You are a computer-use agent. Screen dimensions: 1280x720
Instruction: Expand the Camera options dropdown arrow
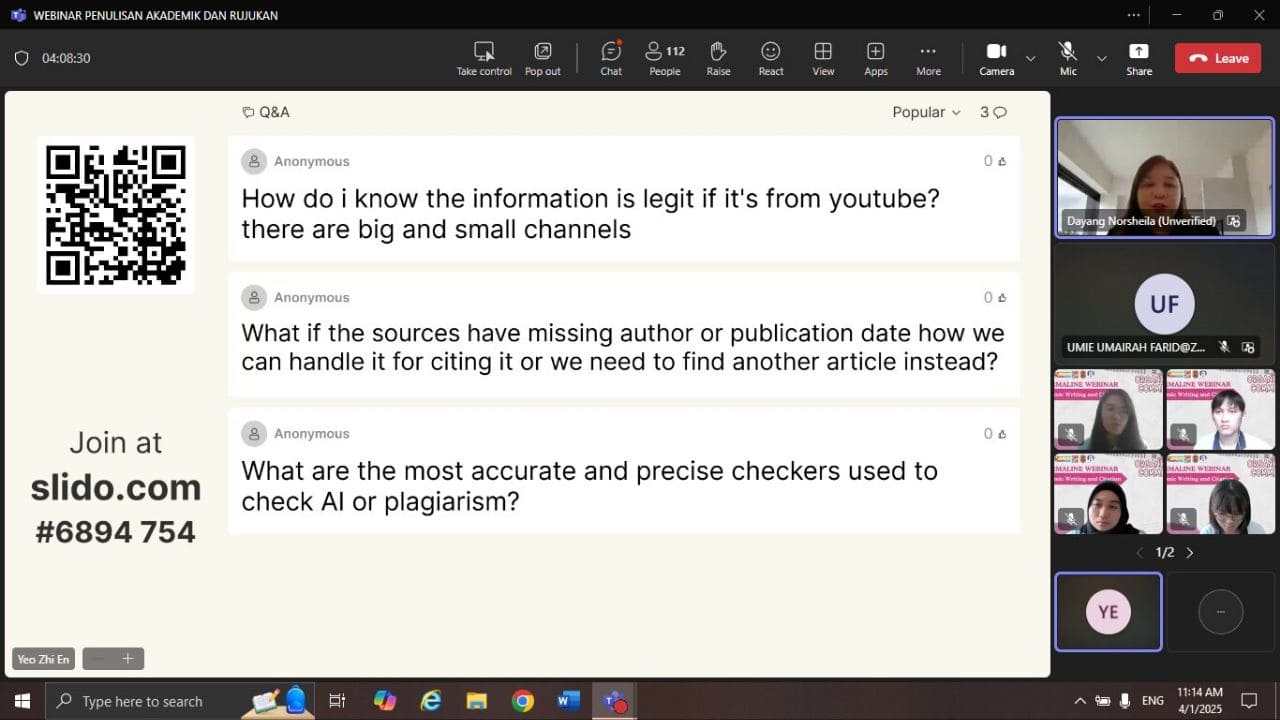(x=1030, y=58)
